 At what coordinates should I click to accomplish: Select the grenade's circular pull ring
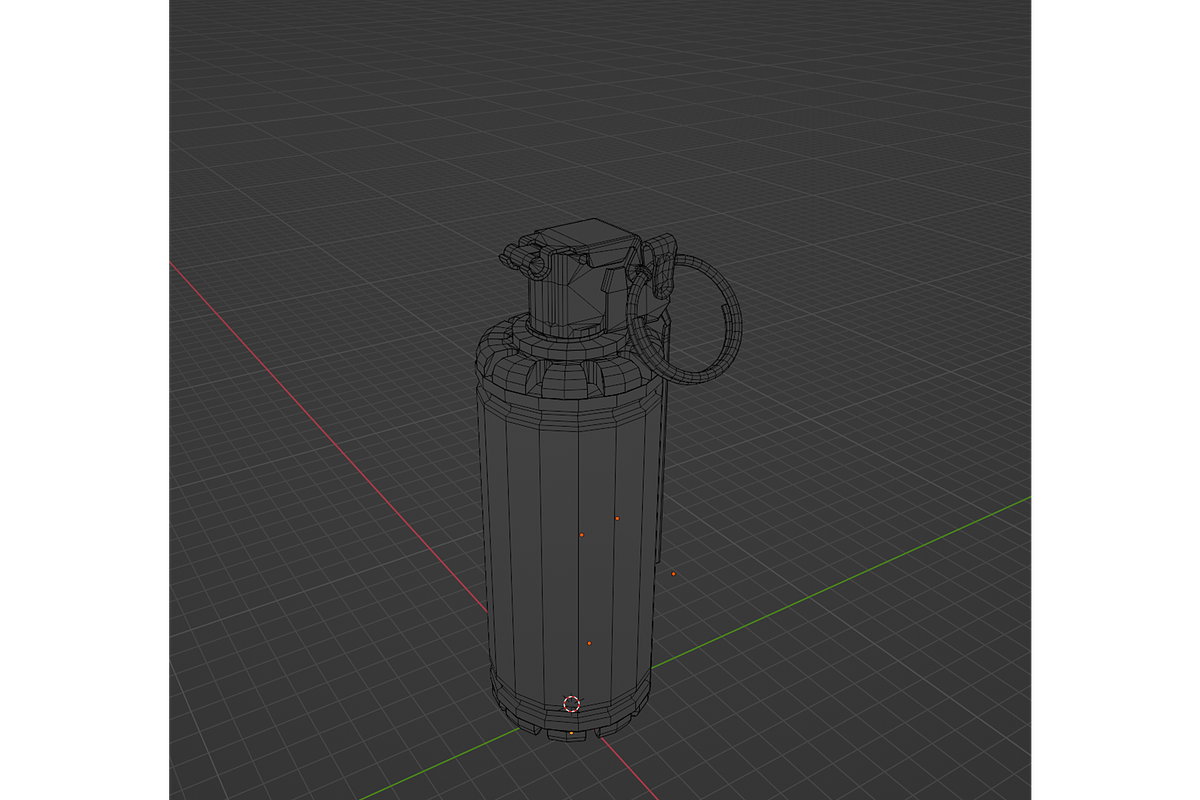point(685,318)
